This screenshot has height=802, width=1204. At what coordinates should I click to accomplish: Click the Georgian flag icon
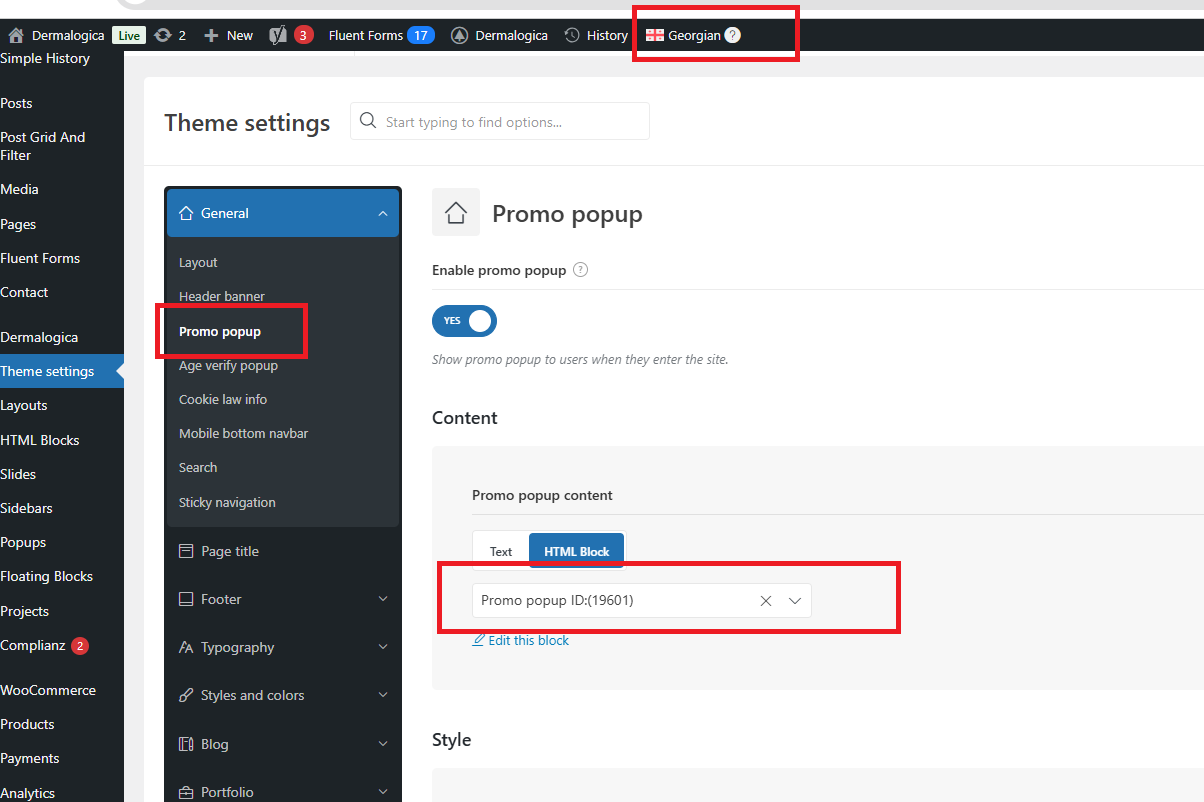click(655, 35)
